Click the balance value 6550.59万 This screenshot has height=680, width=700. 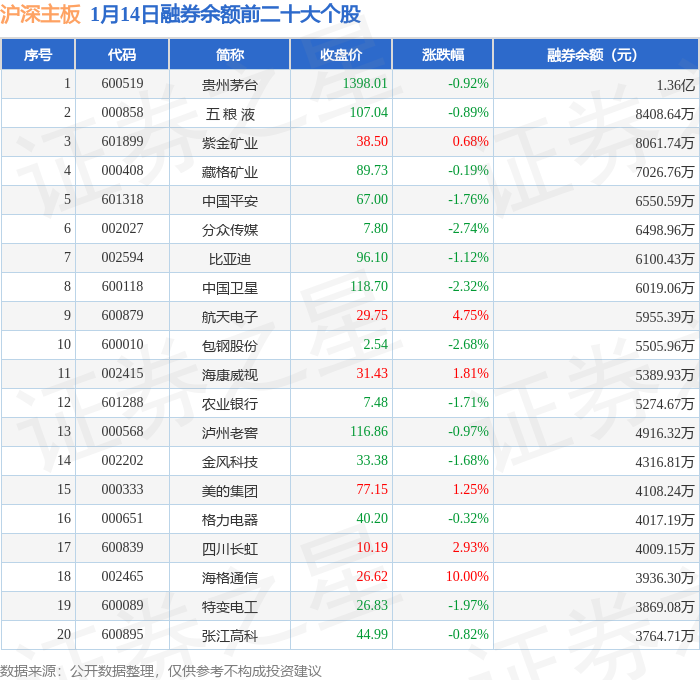pyautogui.click(x=665, y=201)
